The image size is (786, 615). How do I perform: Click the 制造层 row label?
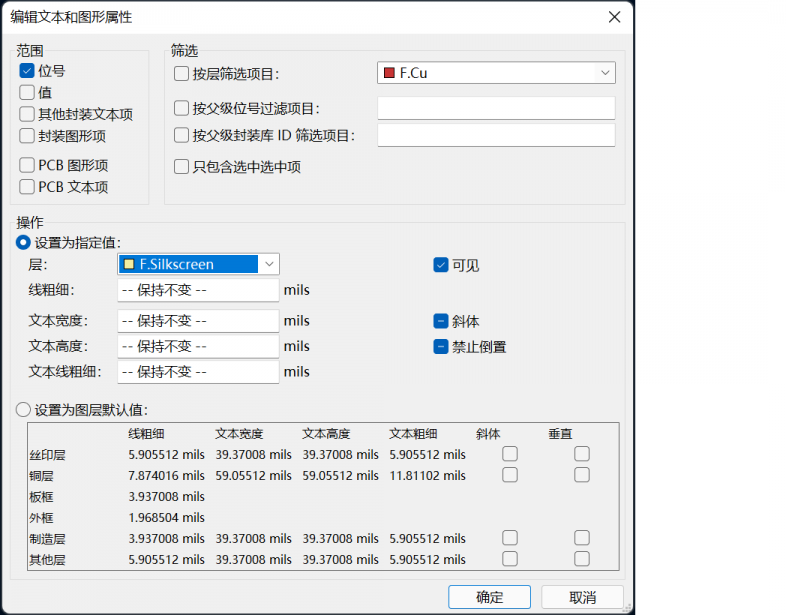pos(47,539)
